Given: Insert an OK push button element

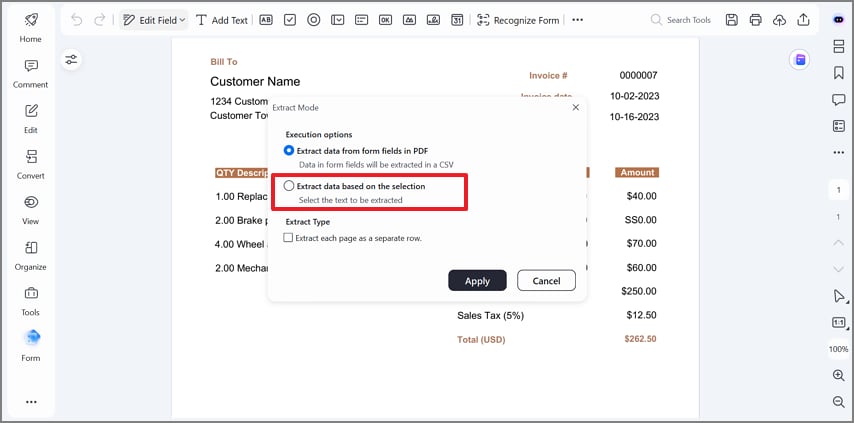Looking at the screenshot, I should 385,20.
